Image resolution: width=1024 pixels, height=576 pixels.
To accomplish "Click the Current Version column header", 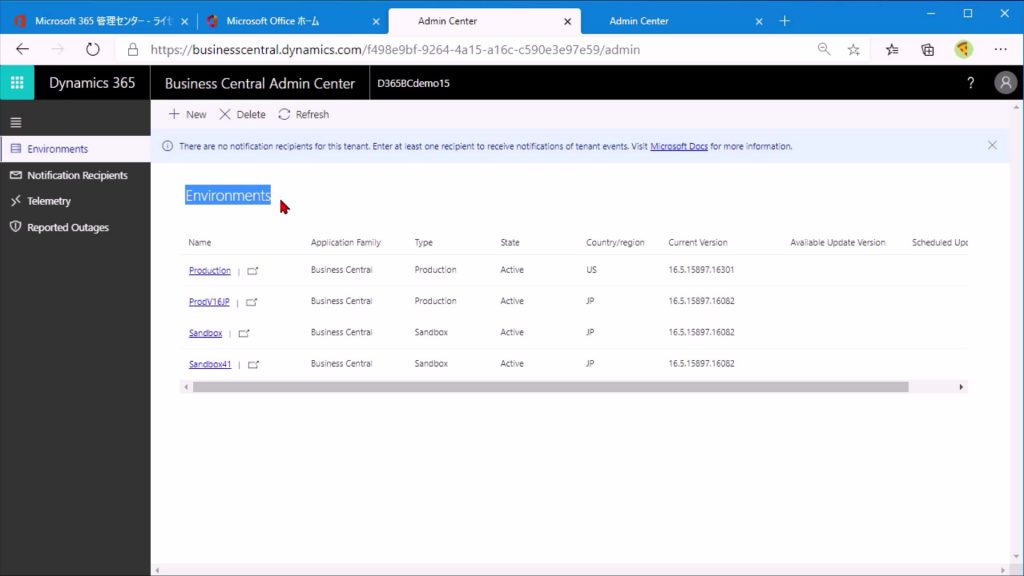I will click(697, 242).
